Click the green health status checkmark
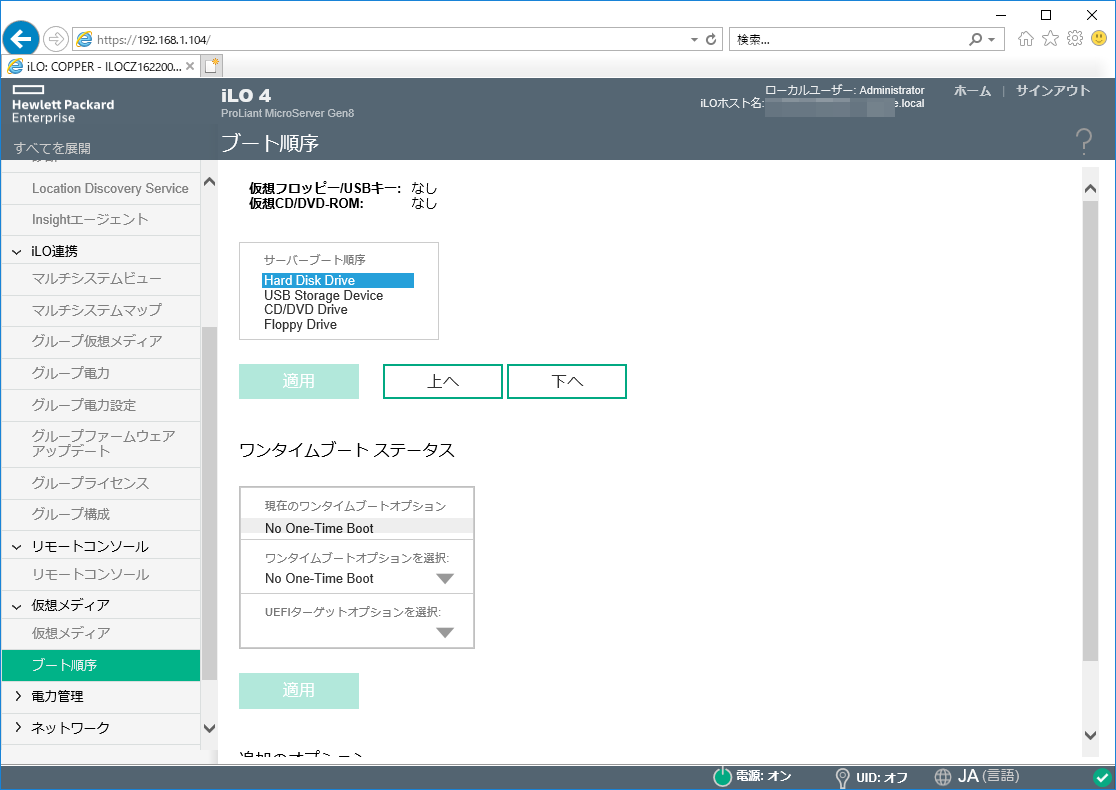Viewport: 1116px width, 790px height. click(1101, 777)
